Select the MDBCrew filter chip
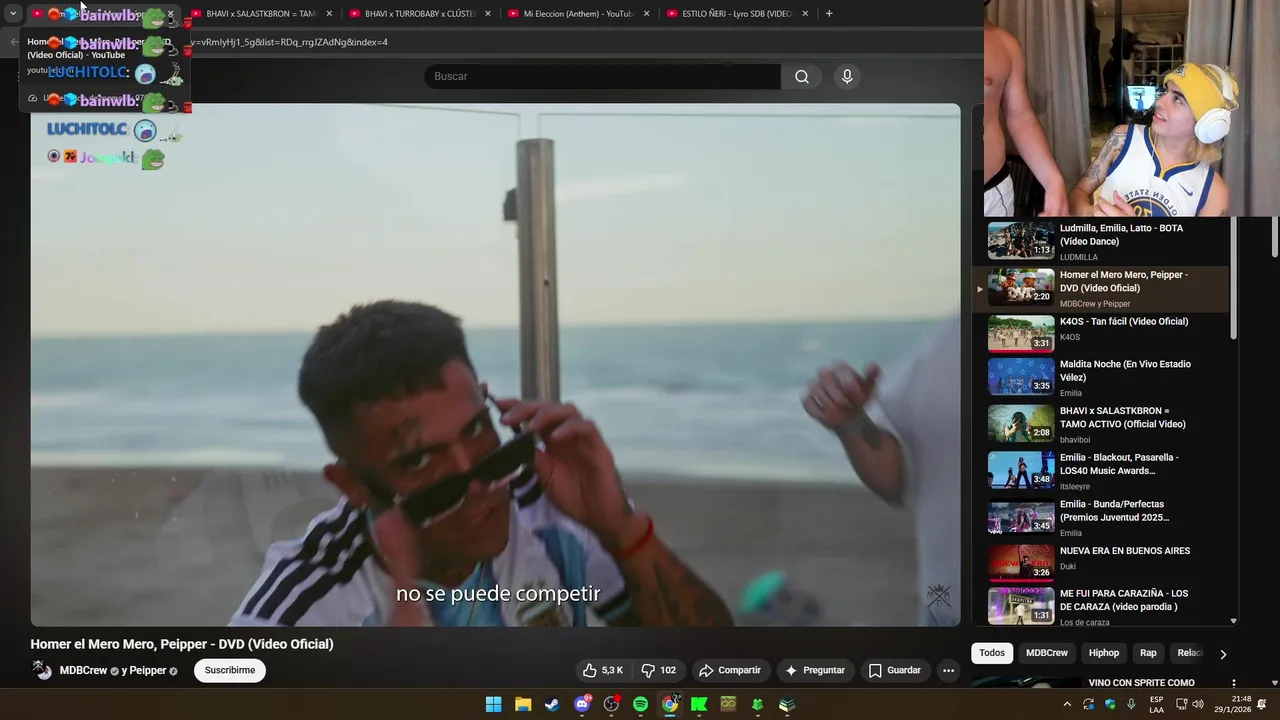Viewport: 1280px width, 720px height. (1047, 653)
